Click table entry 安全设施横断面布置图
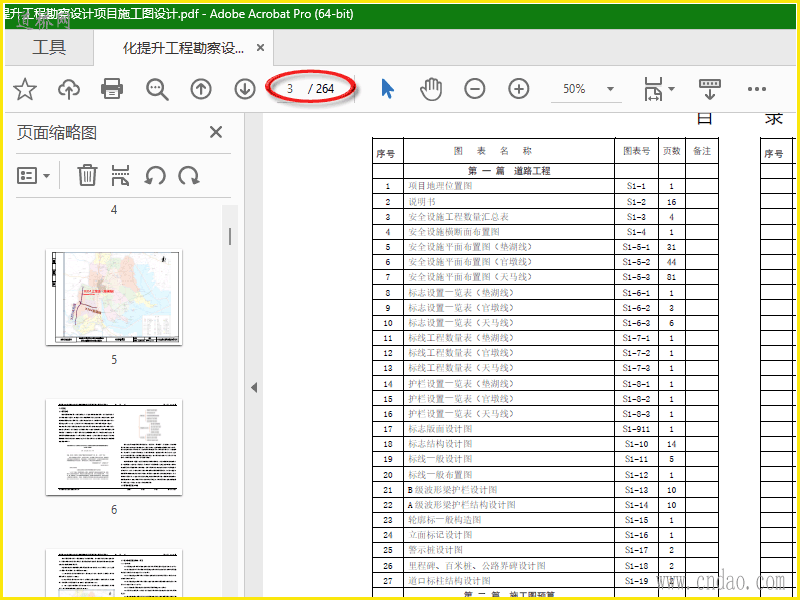800x600 pixels. 454,232
